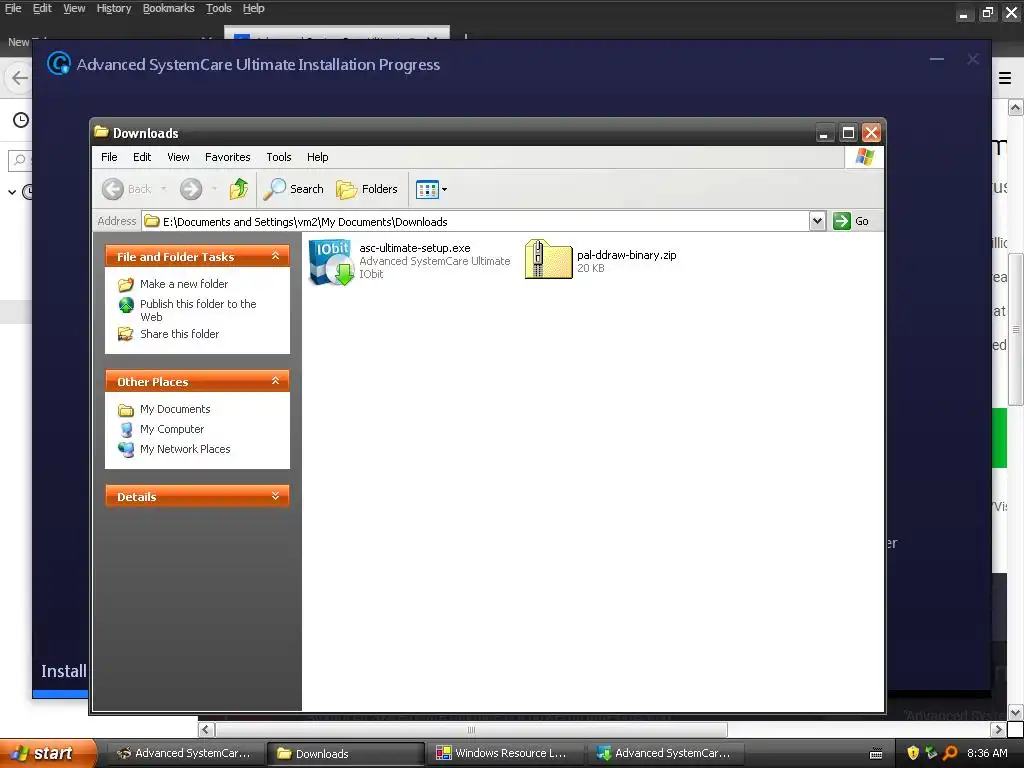Open Help menu in Downloads window
Image resolution: width=1024 pixels, height=768 pixels.
click(317, 157)
